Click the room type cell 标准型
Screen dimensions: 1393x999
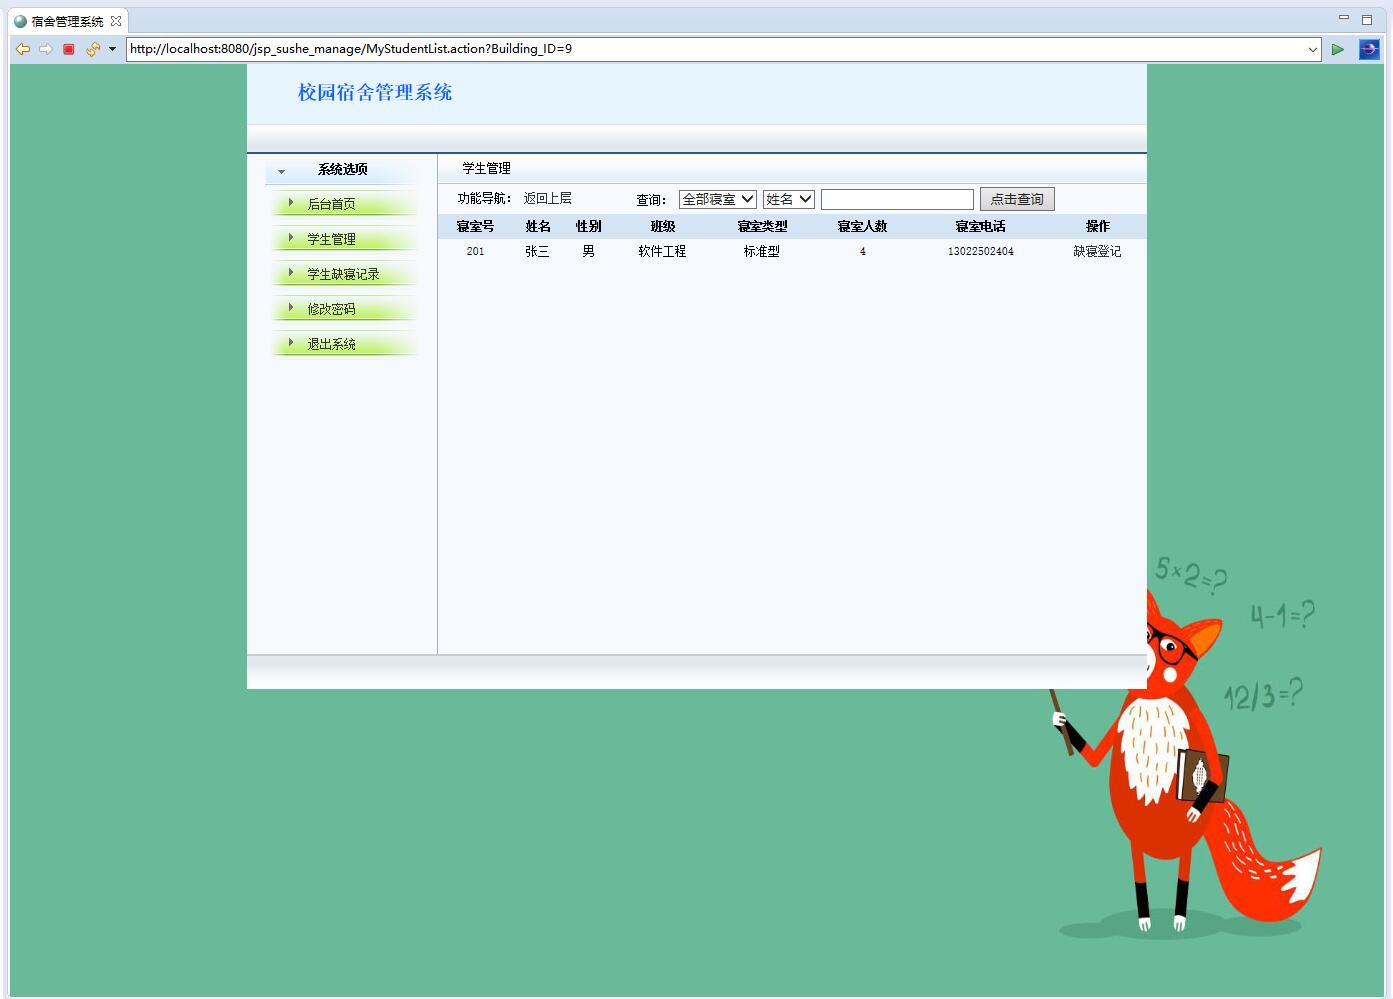pyautogui.click(x=761, y=252)
